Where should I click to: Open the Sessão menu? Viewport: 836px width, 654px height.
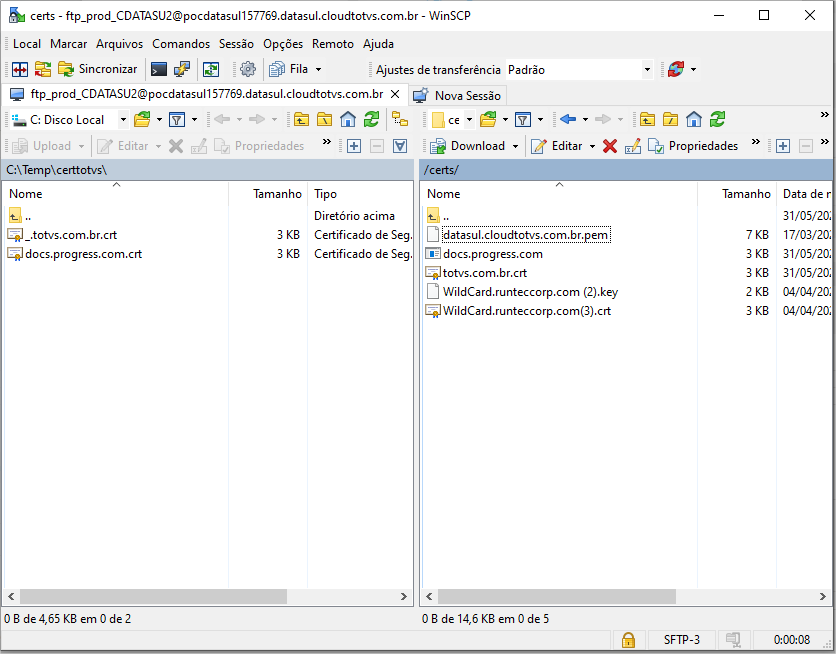[x=236, y=44]
